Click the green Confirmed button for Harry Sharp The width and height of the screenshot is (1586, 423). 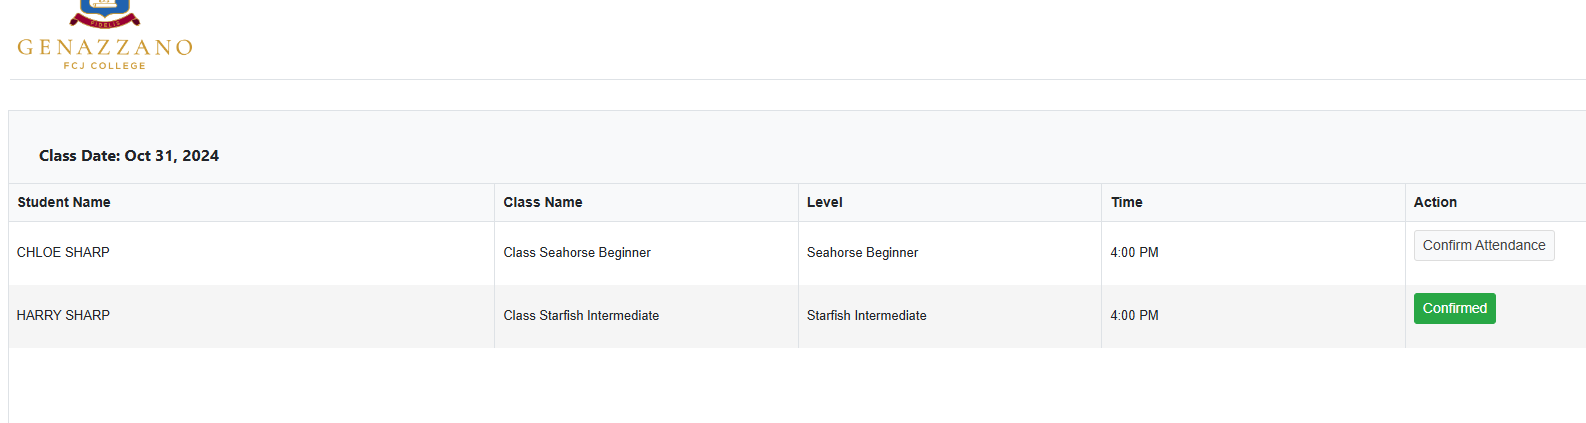[1454, 308]
